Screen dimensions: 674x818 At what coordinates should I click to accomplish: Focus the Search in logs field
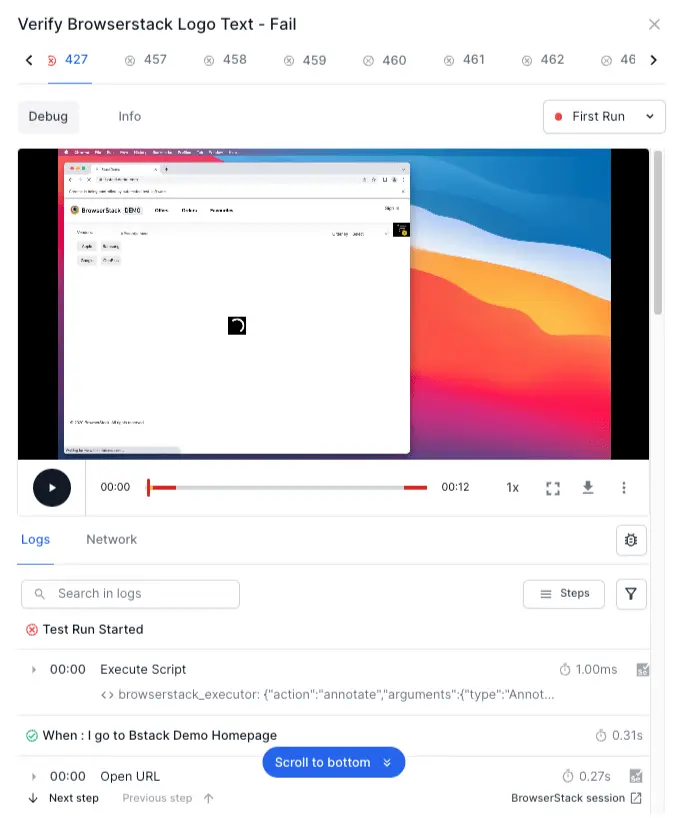(130, 594)
